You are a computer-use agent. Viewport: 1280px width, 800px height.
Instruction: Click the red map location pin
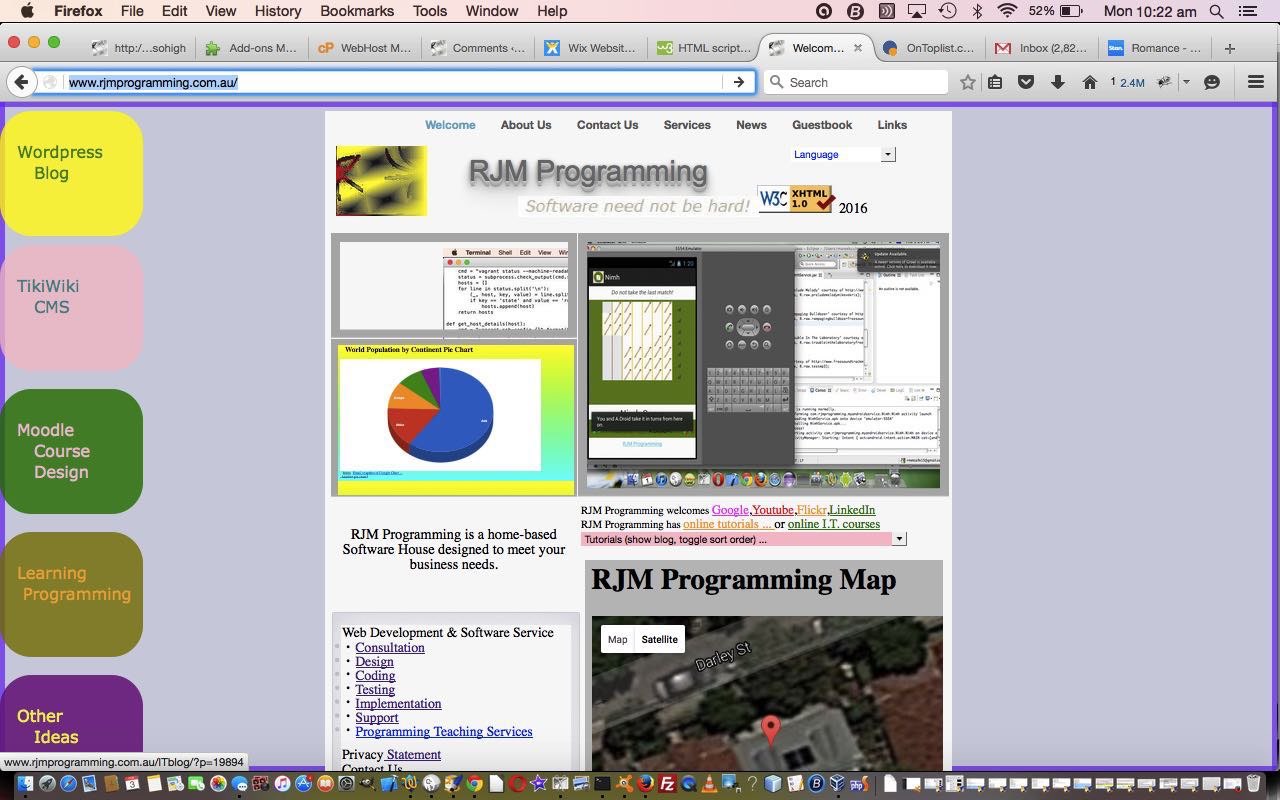click(771, 729)
